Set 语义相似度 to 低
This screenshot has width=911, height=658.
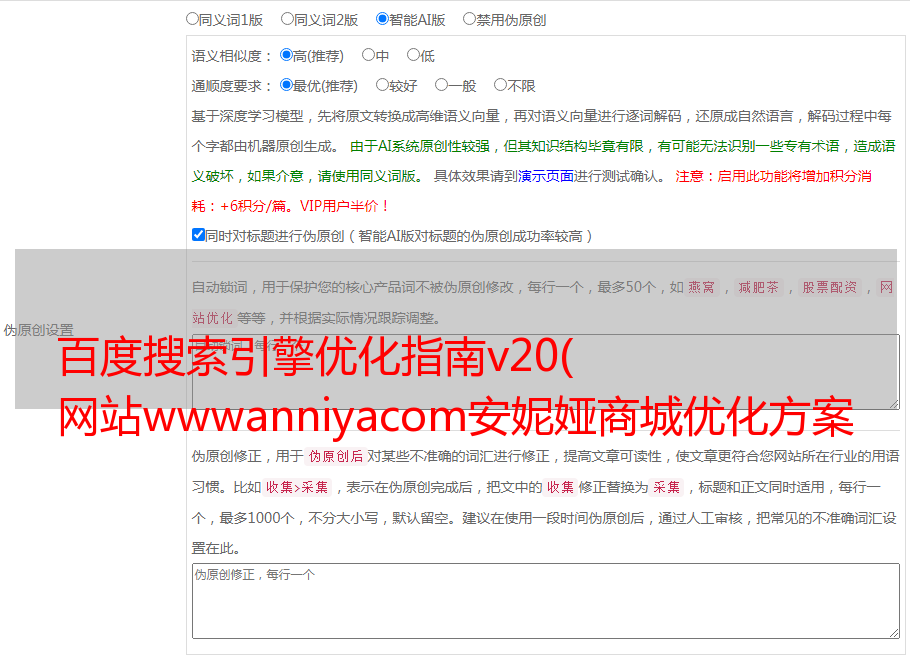[x=413, y=55]
